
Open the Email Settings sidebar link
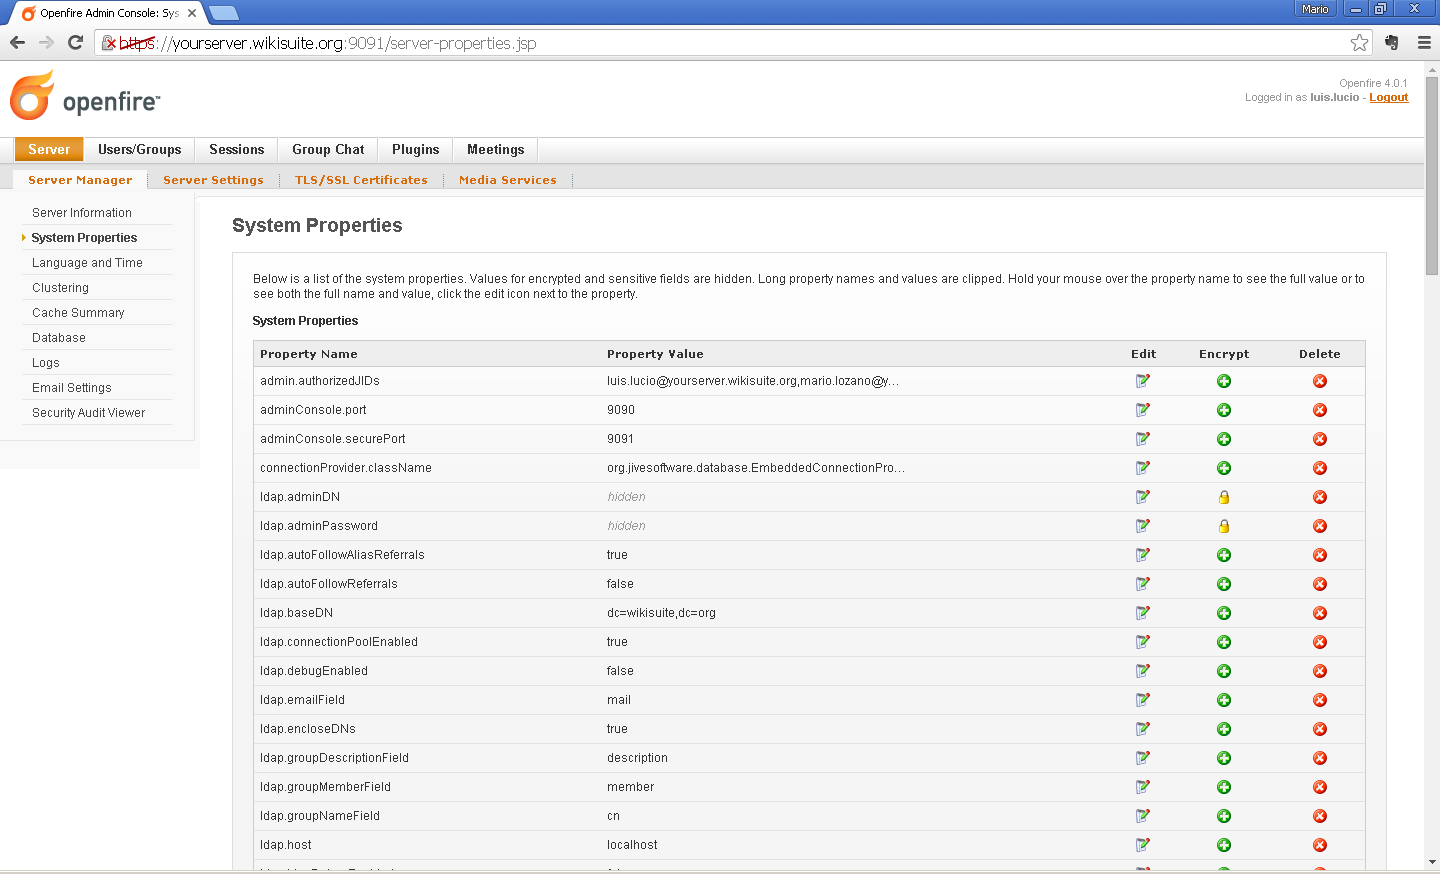[72, 388]
